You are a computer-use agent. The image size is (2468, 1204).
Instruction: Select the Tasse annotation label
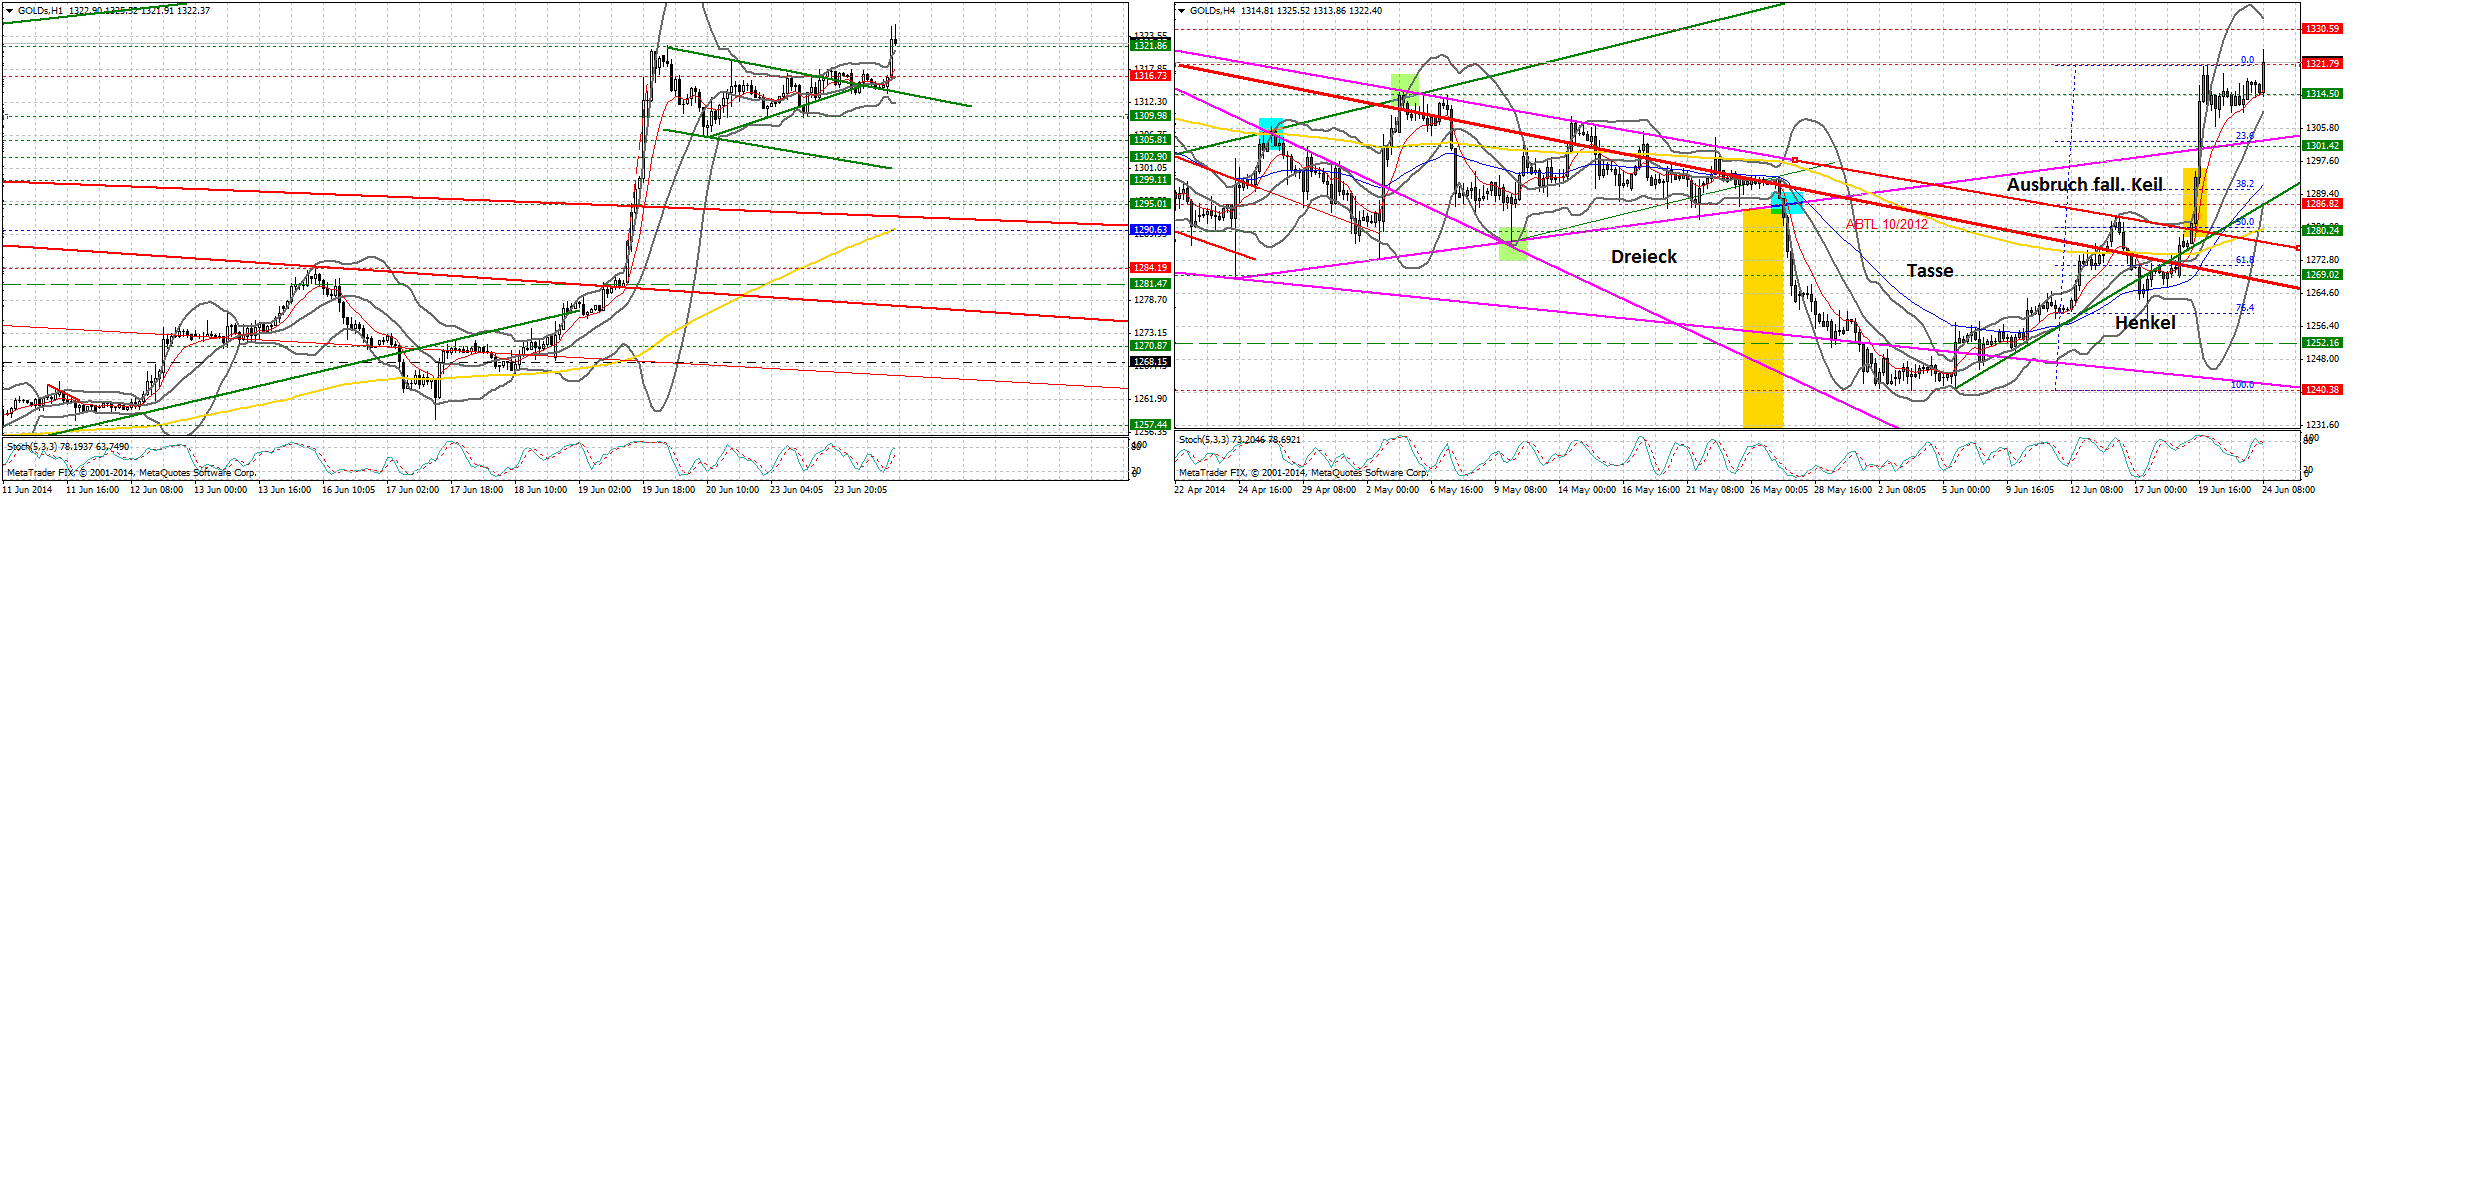click(1930, 270)
